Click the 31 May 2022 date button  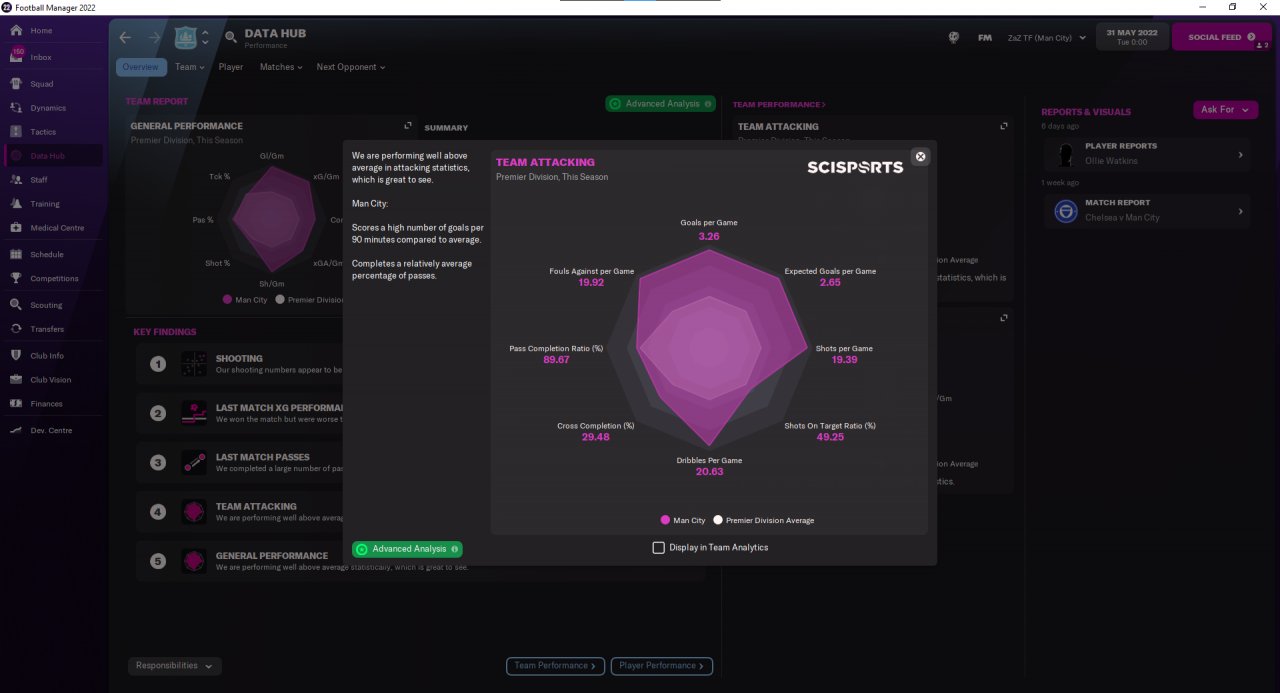tap(1131, 38)
